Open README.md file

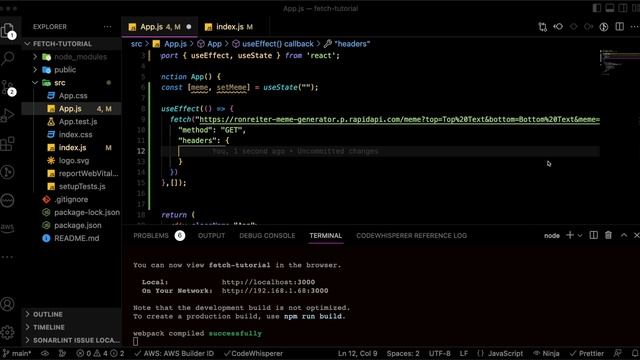[x=72, y=238]
